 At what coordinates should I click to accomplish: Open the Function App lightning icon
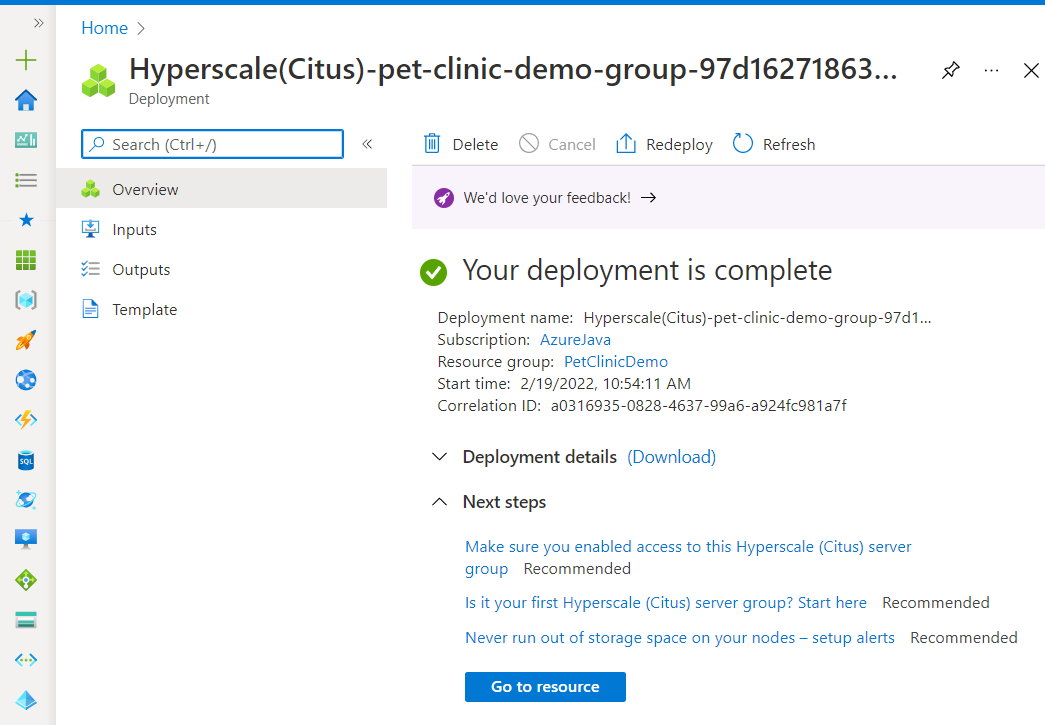26,420
